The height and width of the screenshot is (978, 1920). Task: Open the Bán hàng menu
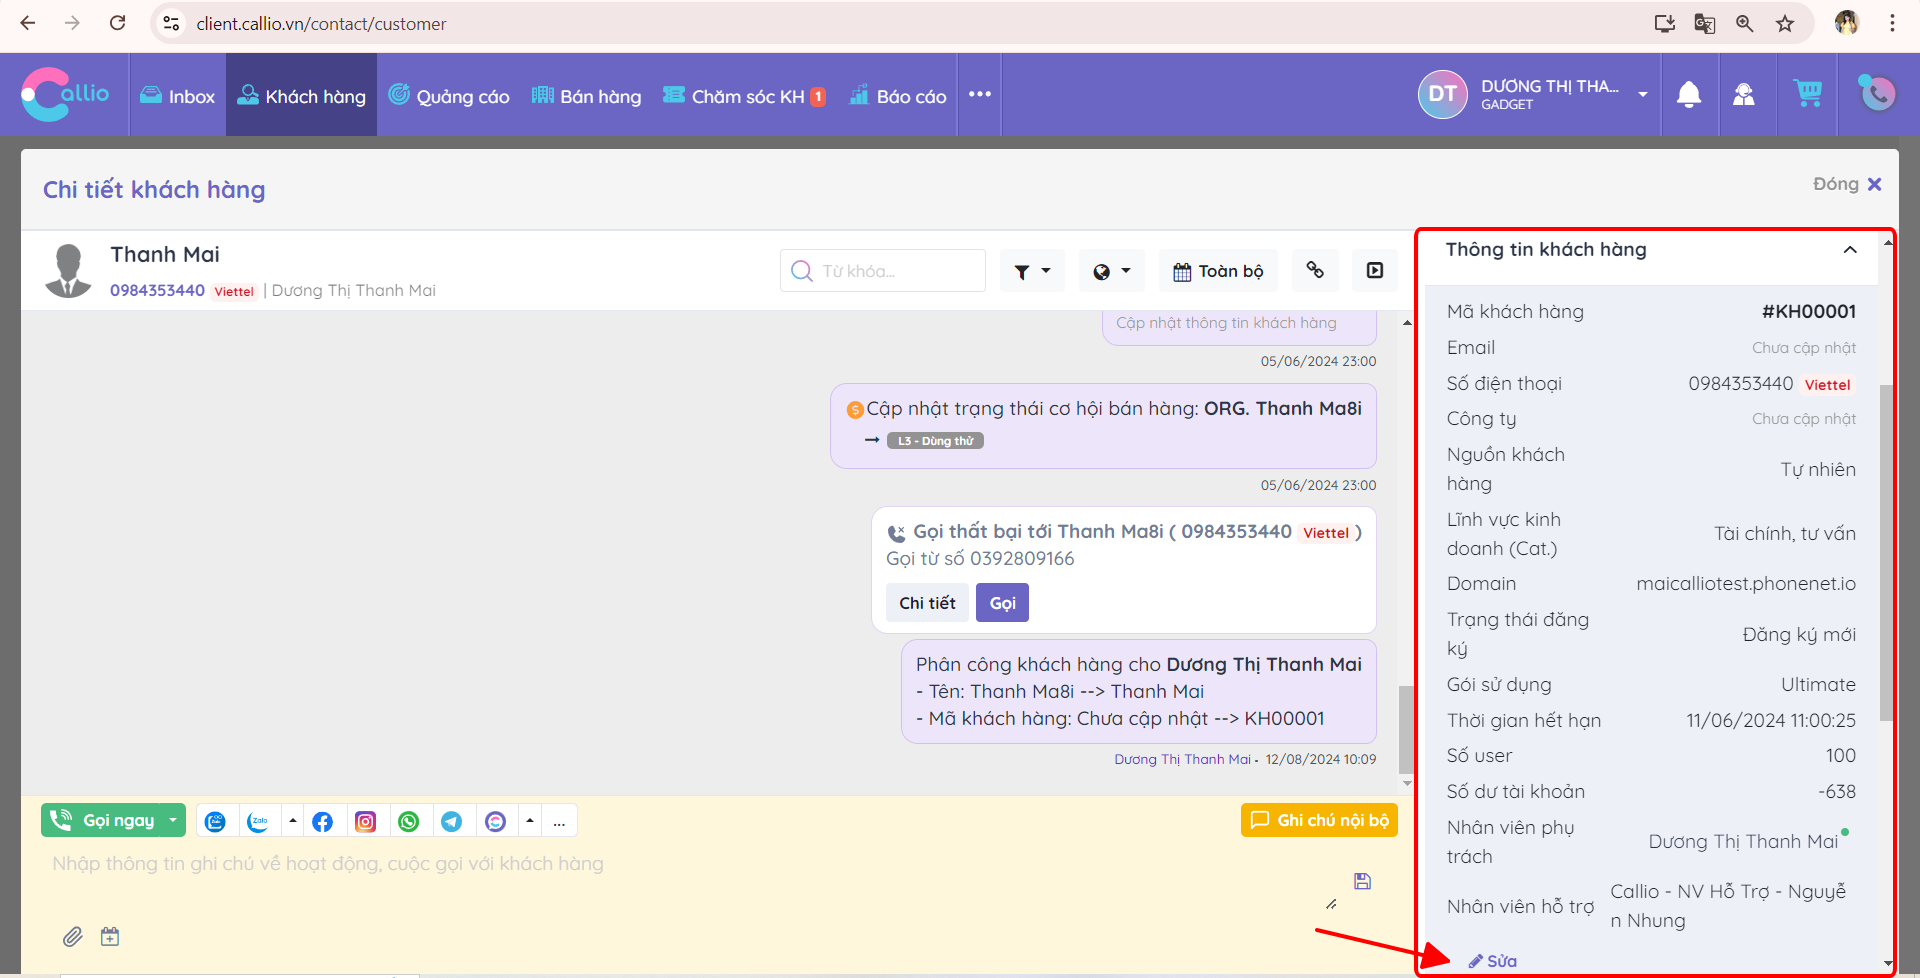pyautogui.click(x=587, y=95)
